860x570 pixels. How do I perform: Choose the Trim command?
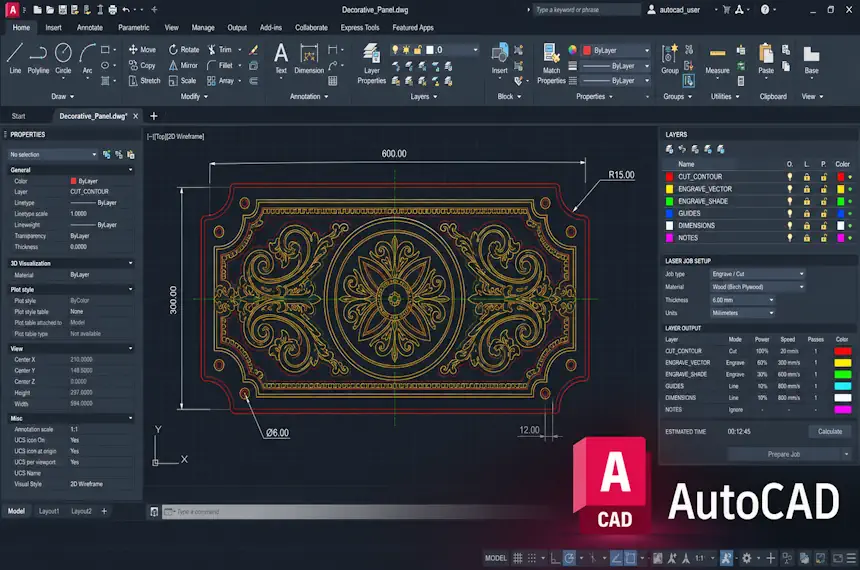[219, 49]
